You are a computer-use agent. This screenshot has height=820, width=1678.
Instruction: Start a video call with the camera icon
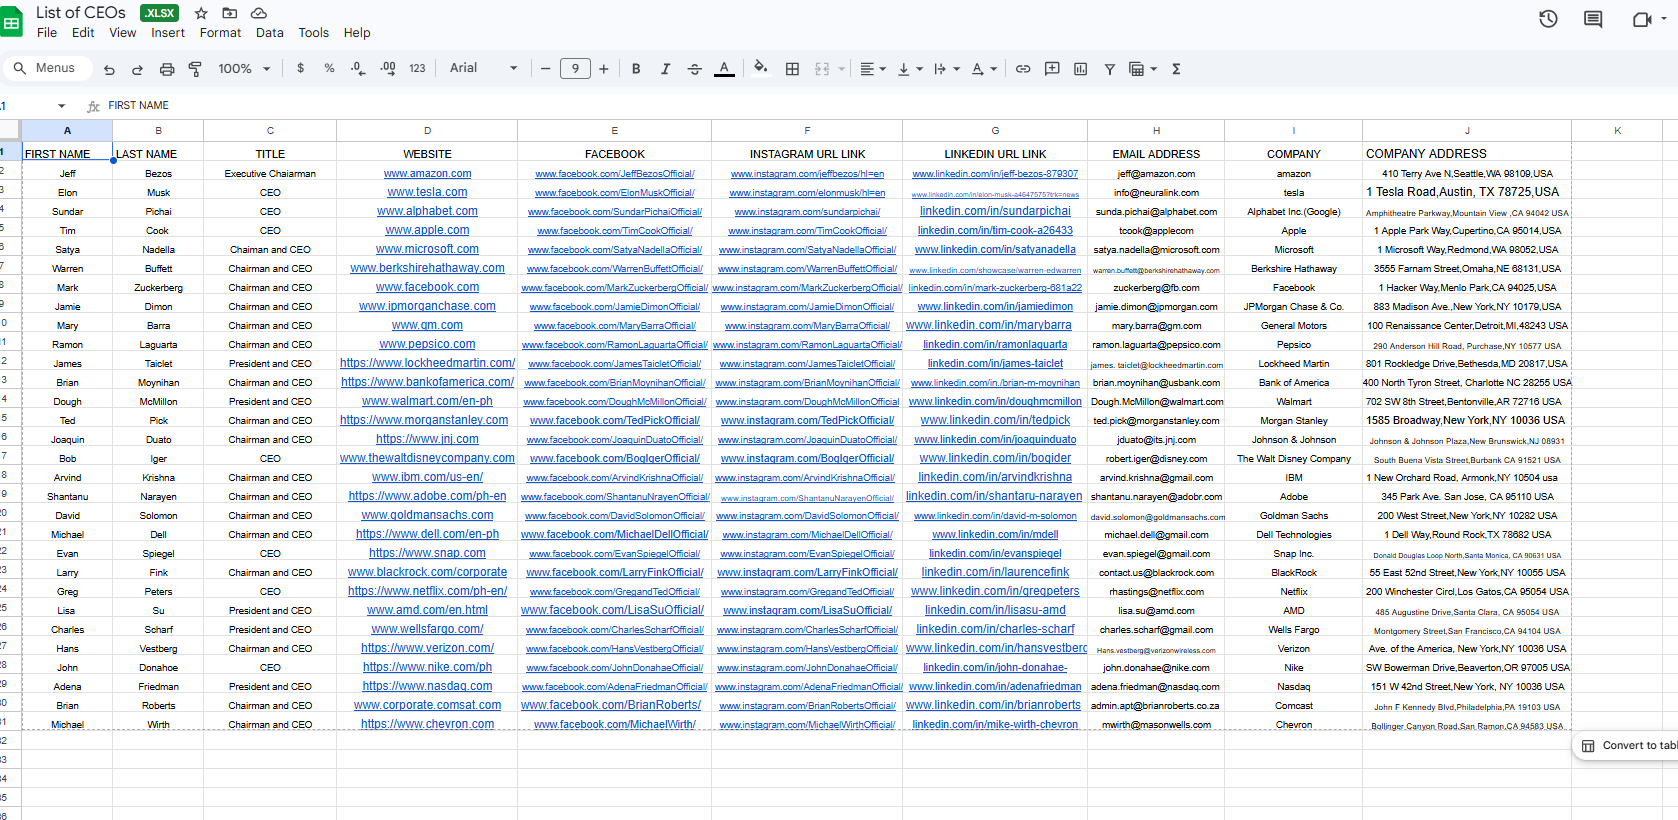(x=1641, y=19)
